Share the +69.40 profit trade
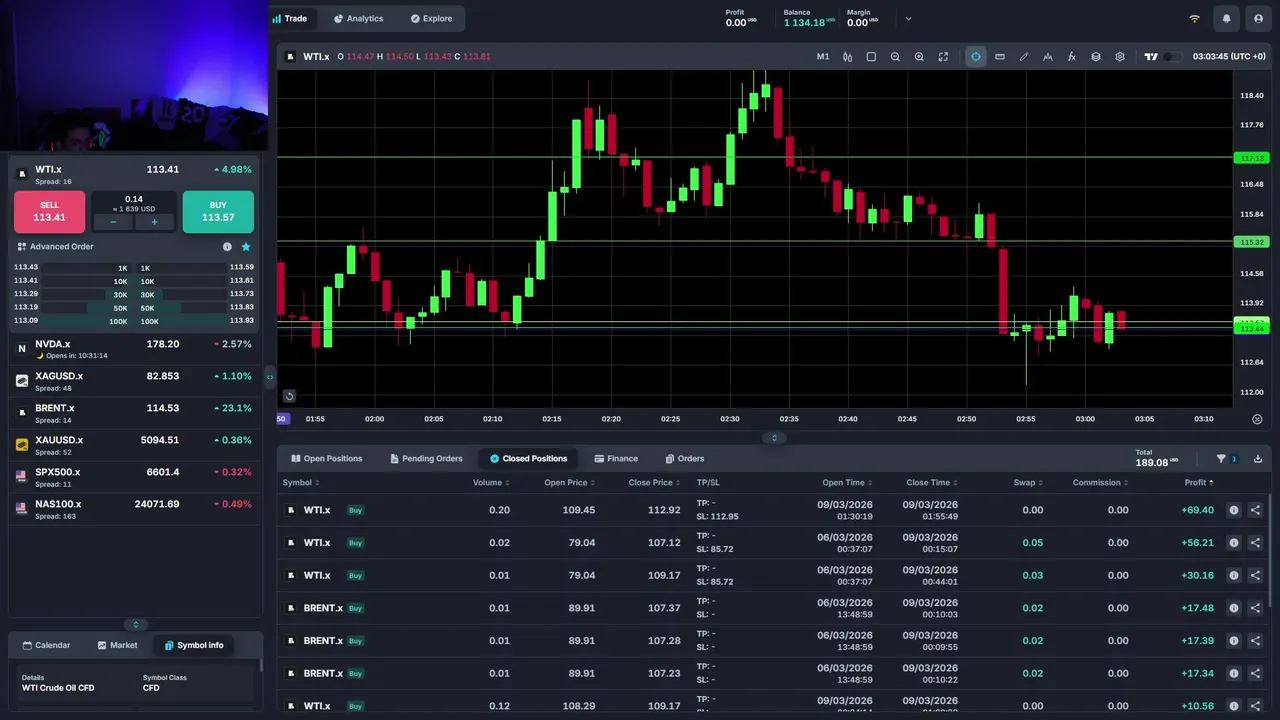The width and height of the screenshot is (1280, 720). [x=1256, y=510]
